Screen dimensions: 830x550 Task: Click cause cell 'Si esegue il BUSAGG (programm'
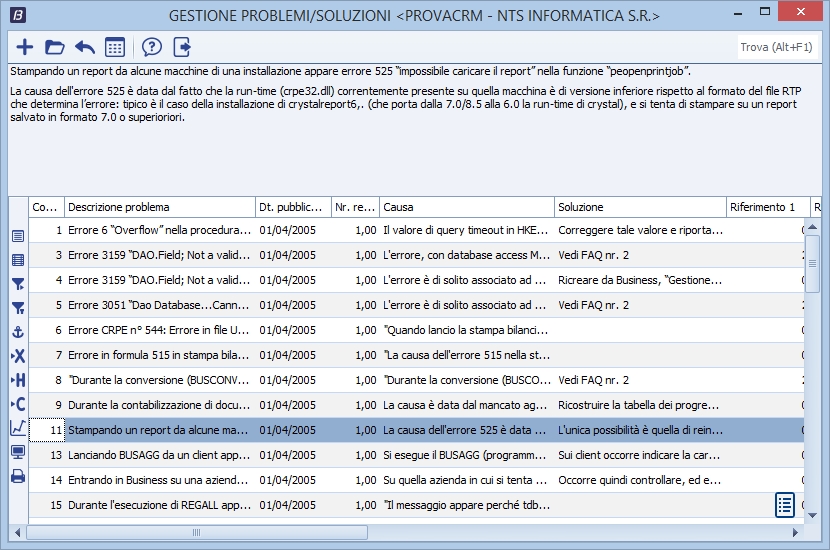point(467,455)
